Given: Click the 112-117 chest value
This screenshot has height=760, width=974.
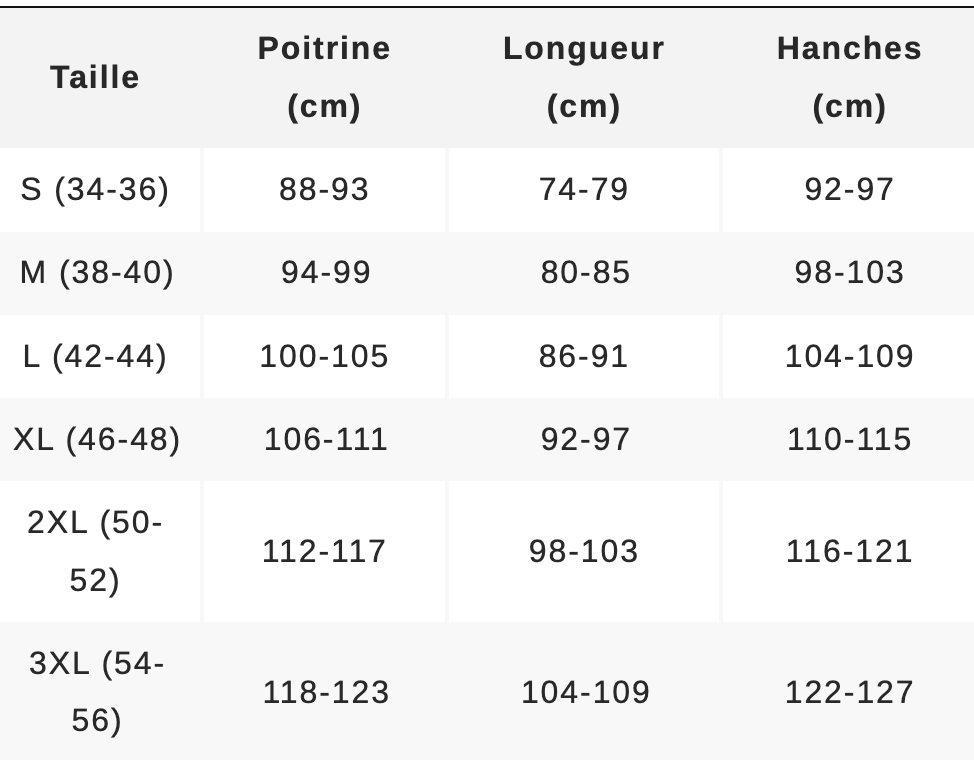Looking at the screenshot, I should 324,552.
